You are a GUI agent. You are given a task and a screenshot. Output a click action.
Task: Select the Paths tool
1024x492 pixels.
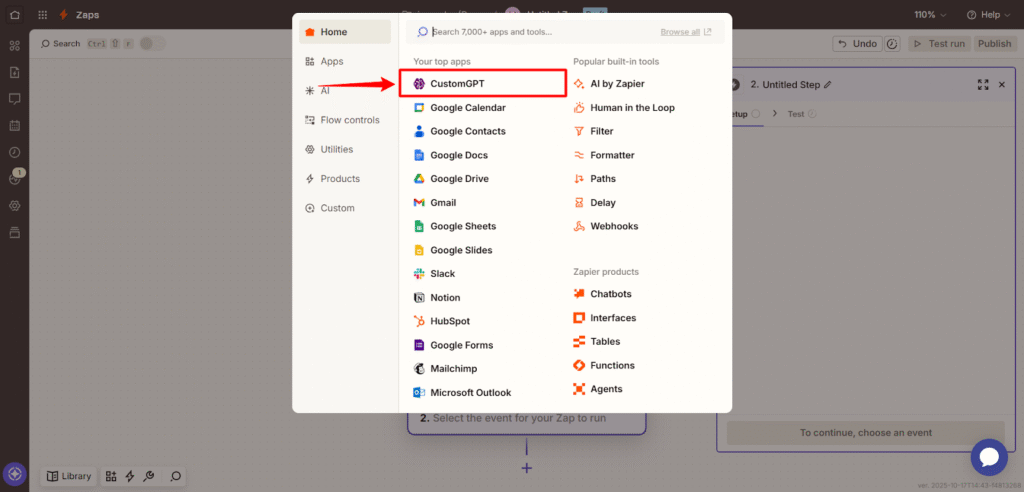coord(594,179)
